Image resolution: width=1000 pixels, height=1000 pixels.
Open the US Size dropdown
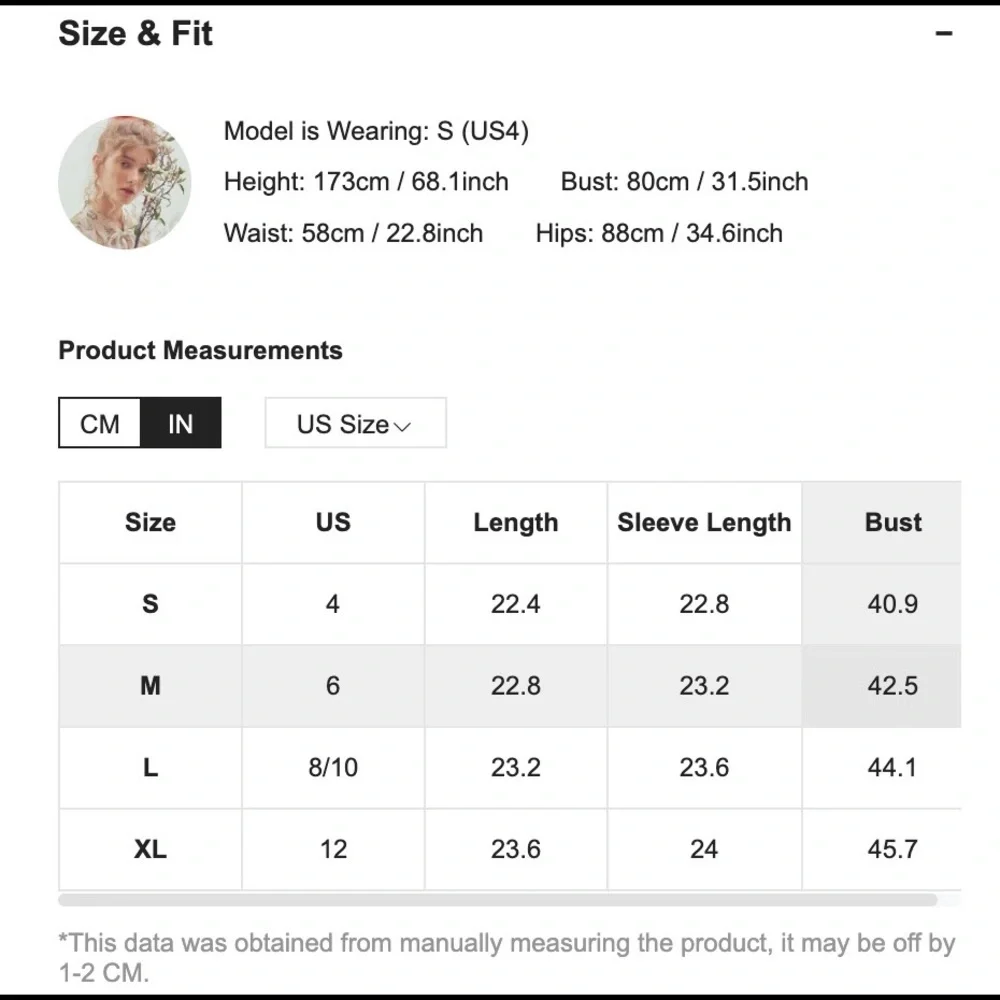[x=354, y=424]
